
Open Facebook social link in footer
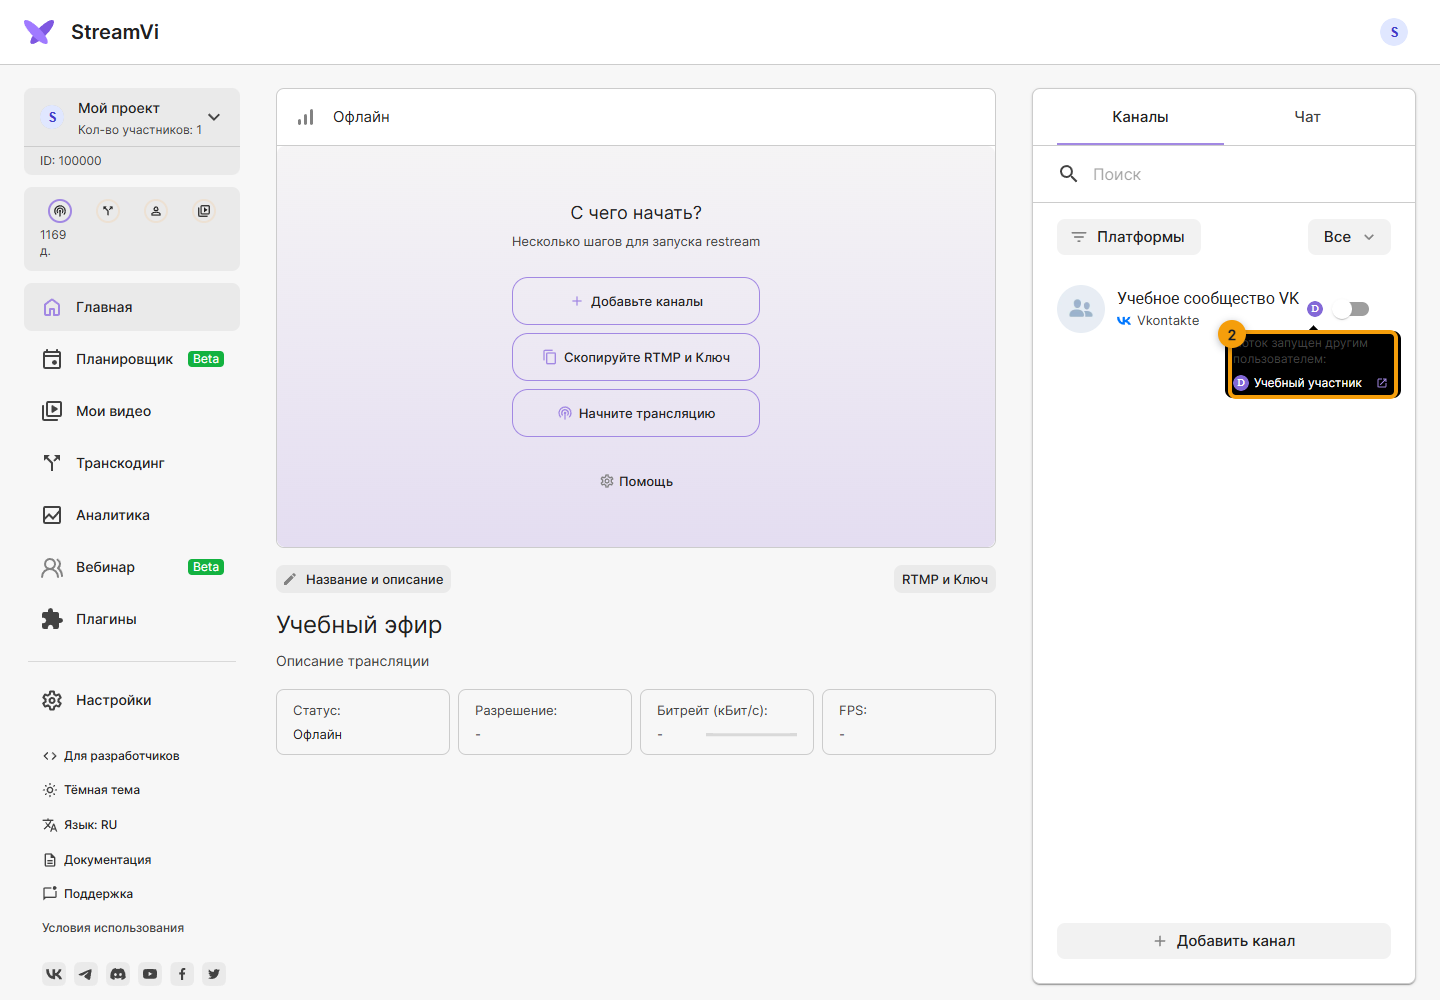(x=182, y=974)
